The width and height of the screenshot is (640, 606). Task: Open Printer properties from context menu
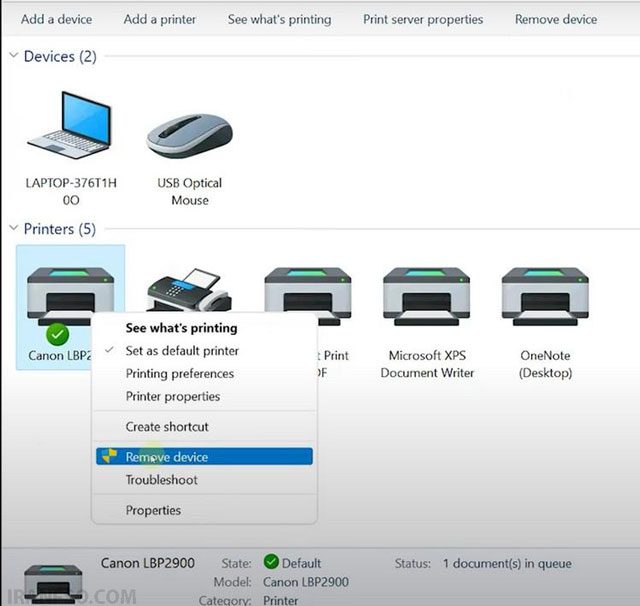204,397
